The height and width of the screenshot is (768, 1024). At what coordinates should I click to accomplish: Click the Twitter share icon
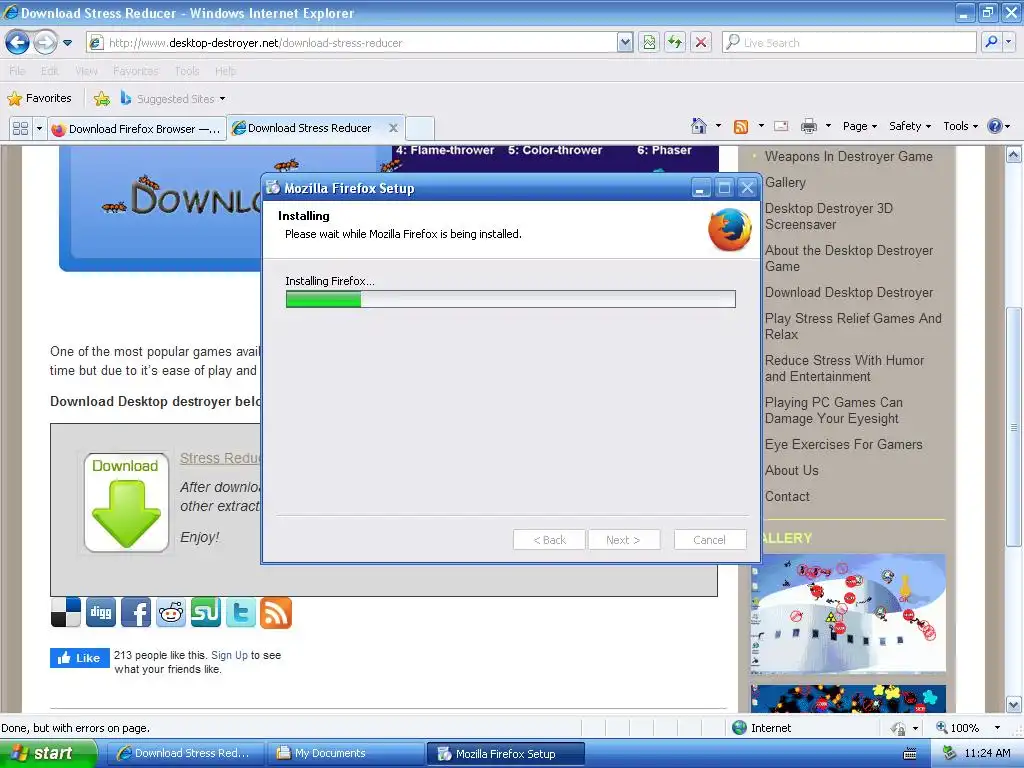(x=241, y=613)
